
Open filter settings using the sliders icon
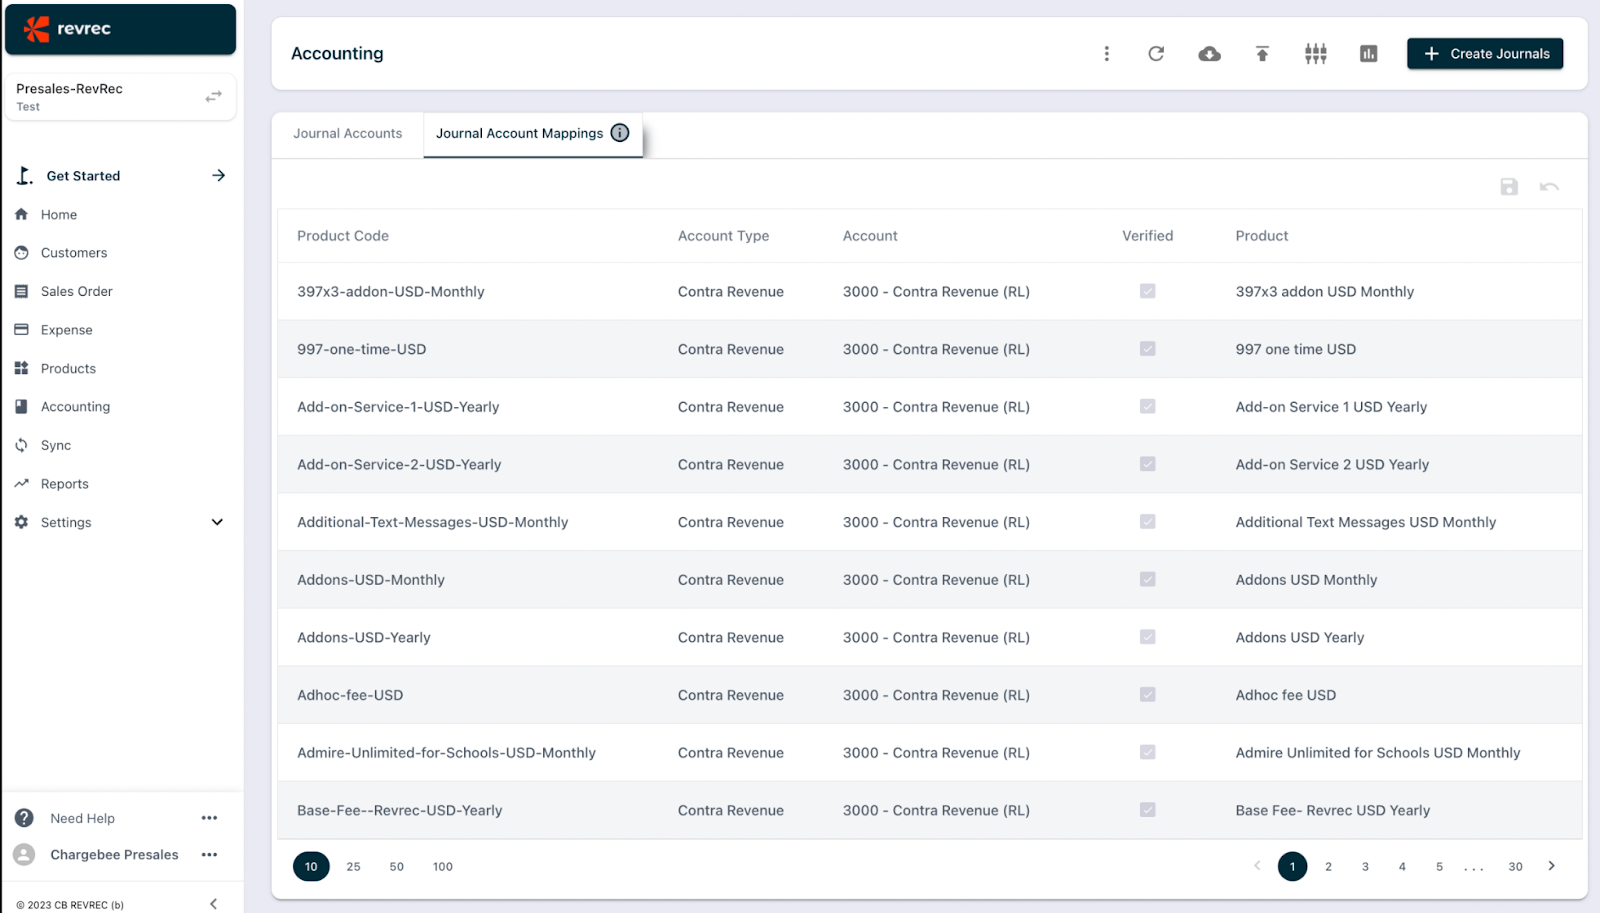pyautogui.click(x=1314, y=53)
